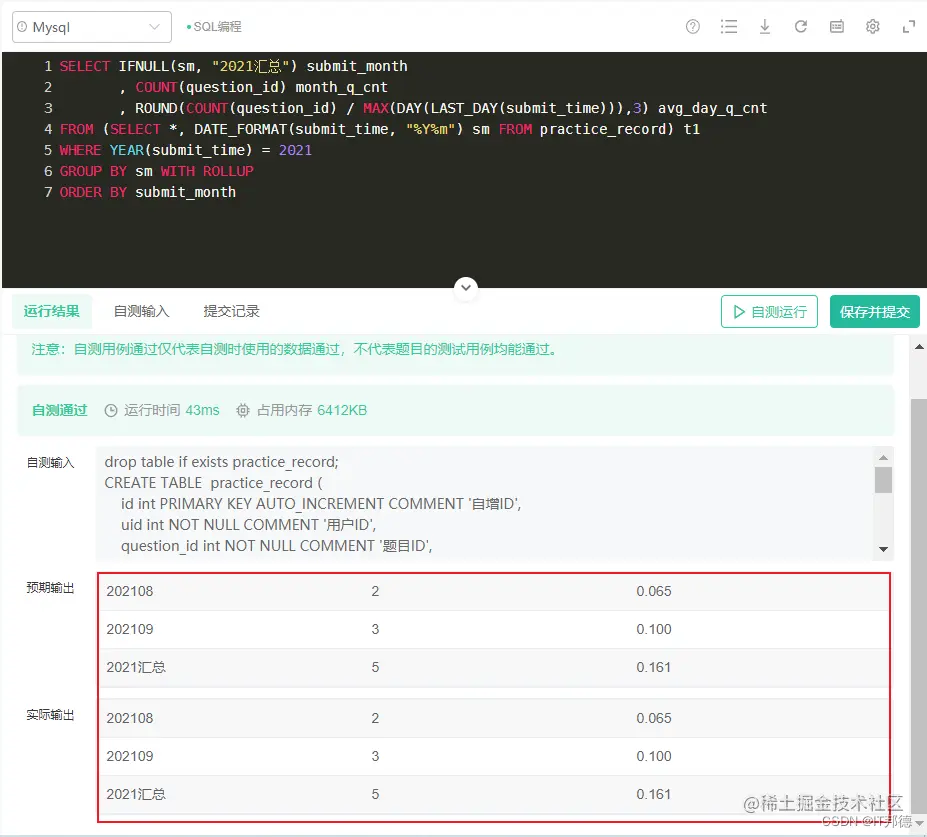
Task: Click the results panel scroll-up arrow
Action: 919,347
